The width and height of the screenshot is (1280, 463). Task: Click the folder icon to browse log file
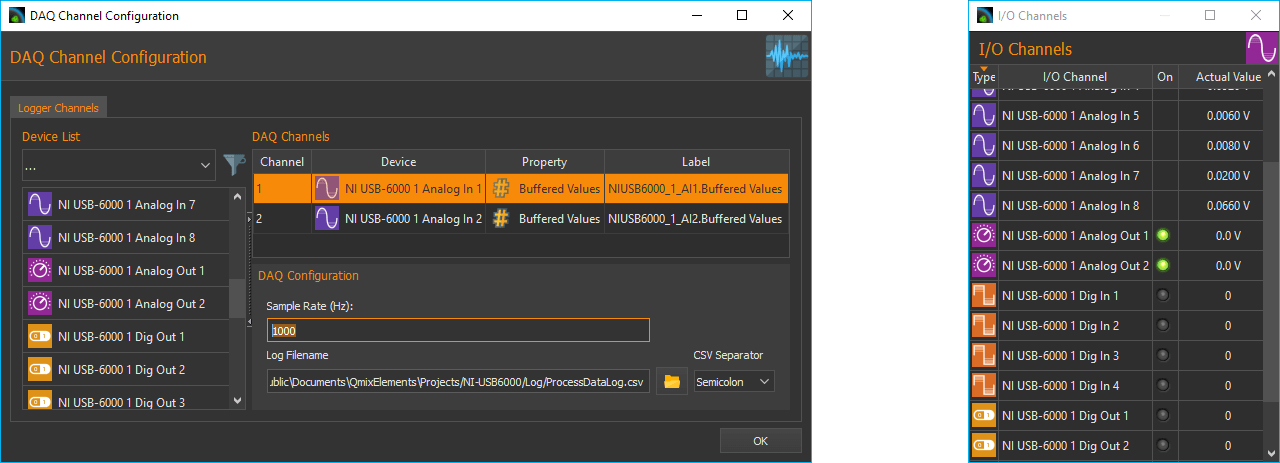[x=672, y=382]
